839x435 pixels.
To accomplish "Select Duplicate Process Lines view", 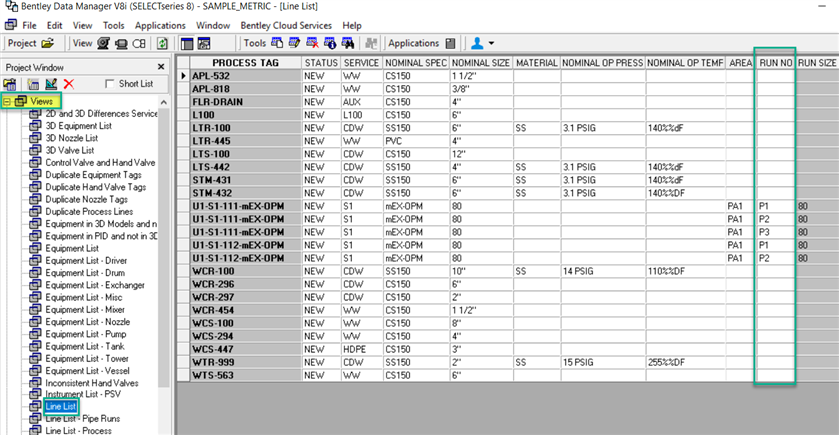I will pos(89,211).
